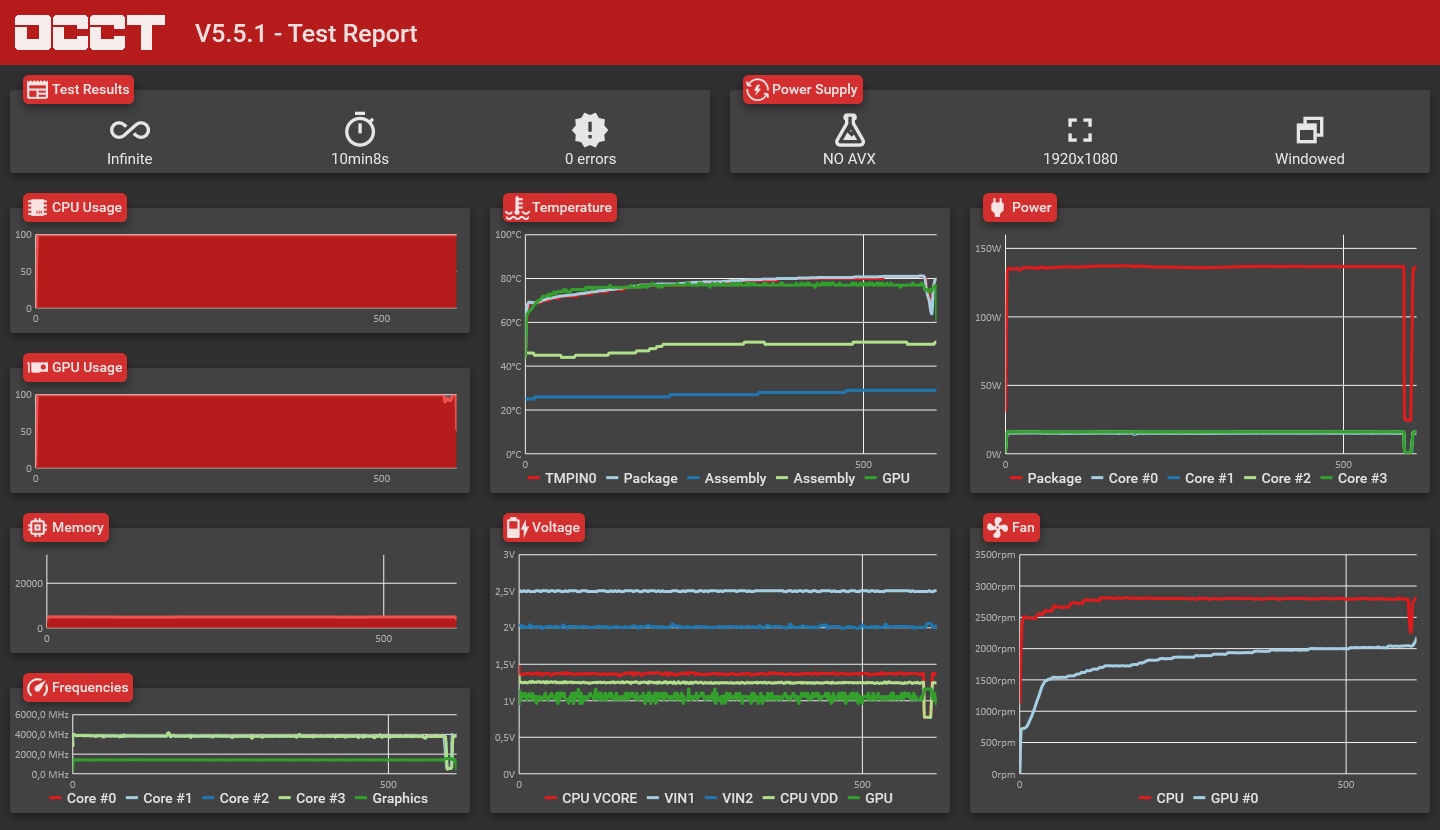This screenshot has width=1440, height=830.
Task: Toggle GPU #0 series in Fan legend
Action: tap(1225, 798)
